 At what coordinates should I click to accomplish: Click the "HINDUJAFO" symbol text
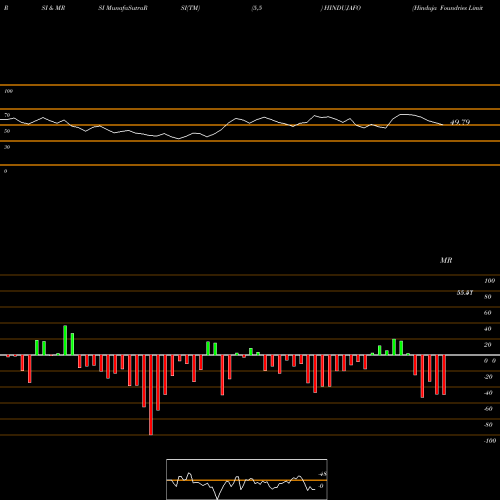(x=342, y=8)
